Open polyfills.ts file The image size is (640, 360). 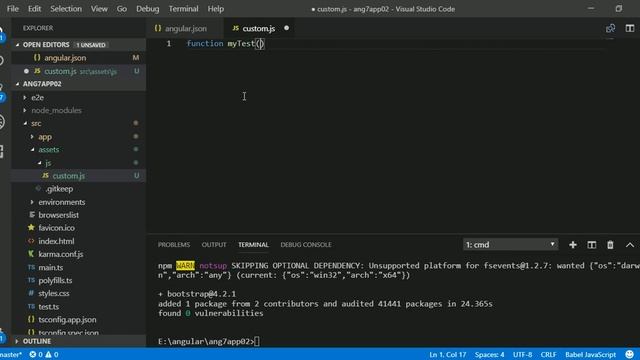point(78,280)
